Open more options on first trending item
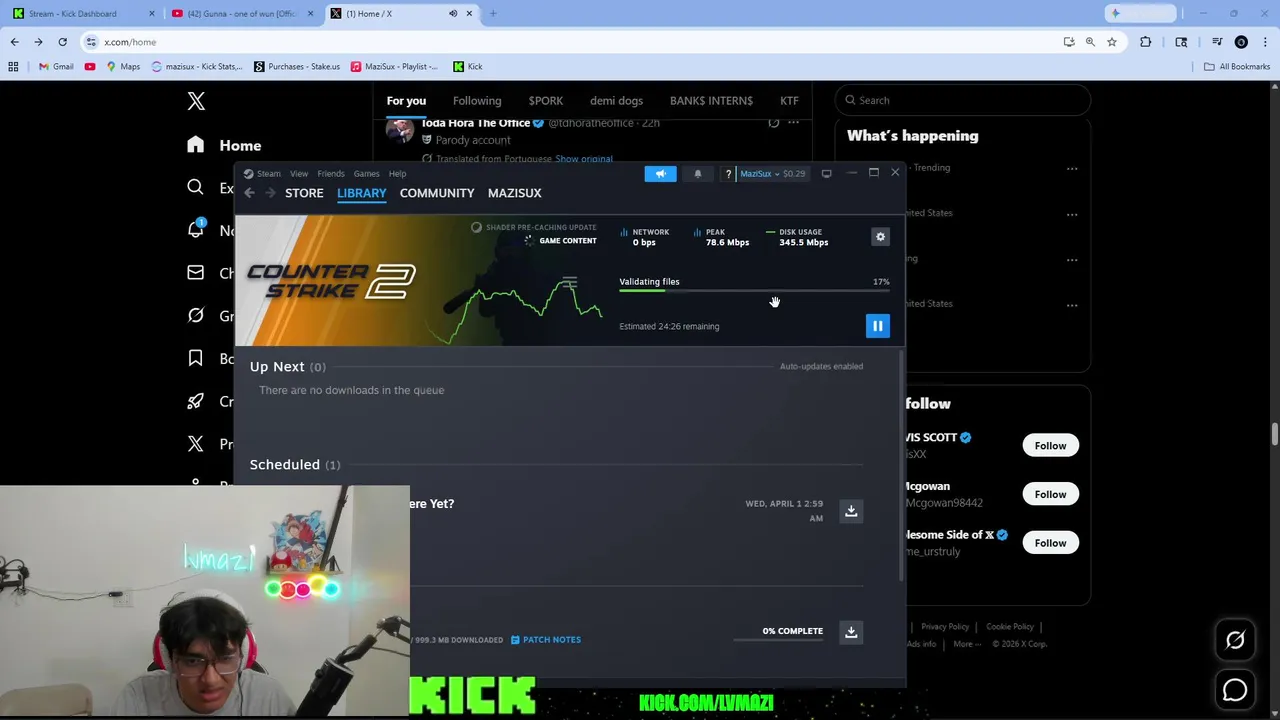Image resolution: width=1280 pixels, height=720 pixels. [1072, 168]
